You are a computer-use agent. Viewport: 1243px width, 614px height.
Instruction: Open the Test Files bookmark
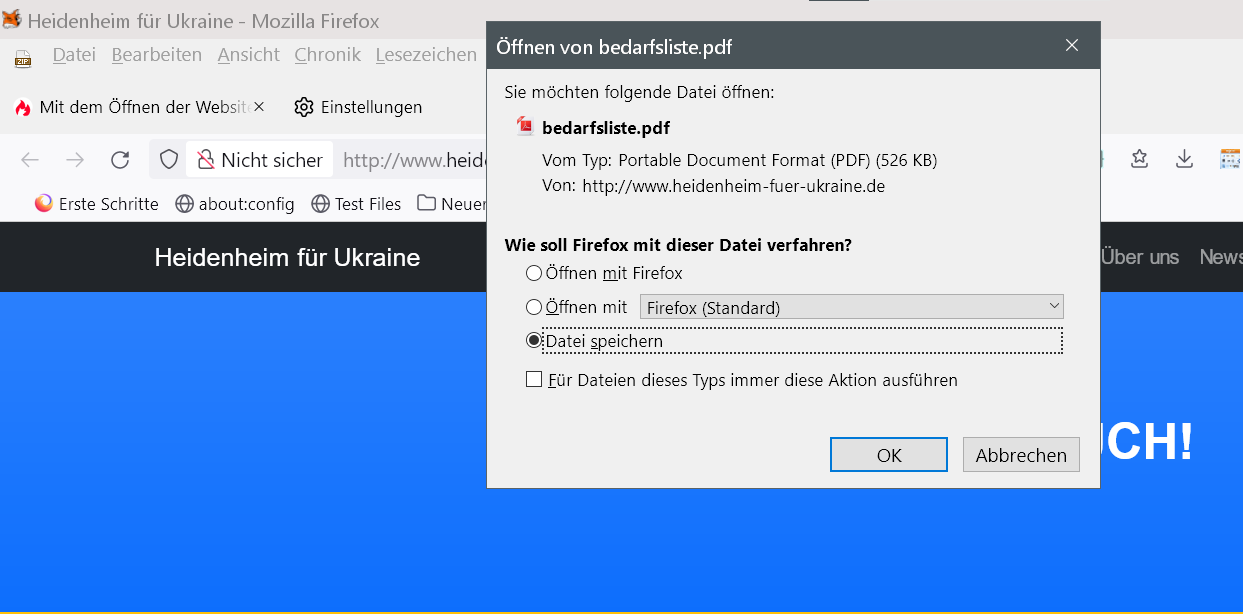tap(356, 204)
